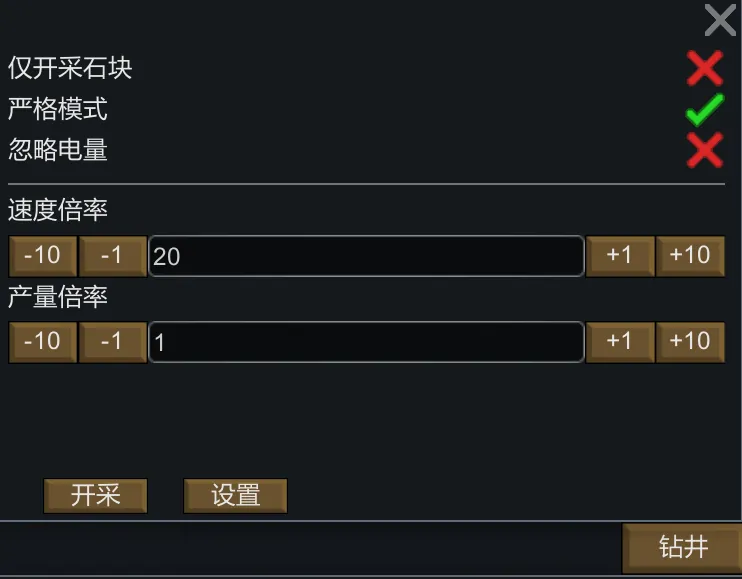
Task: Close the panel with the gray X
Action: pos(720,19)
